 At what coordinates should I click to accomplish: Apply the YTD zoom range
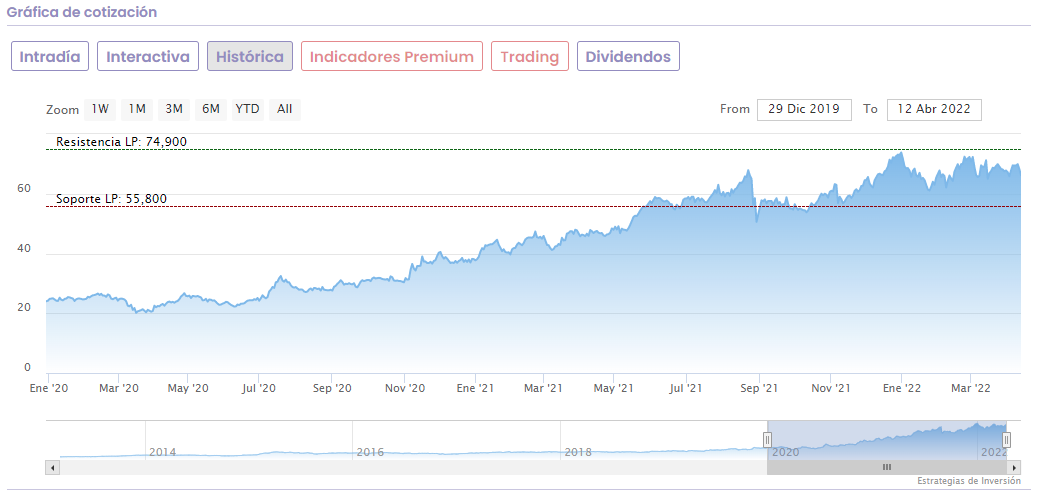tap(247, 109)
